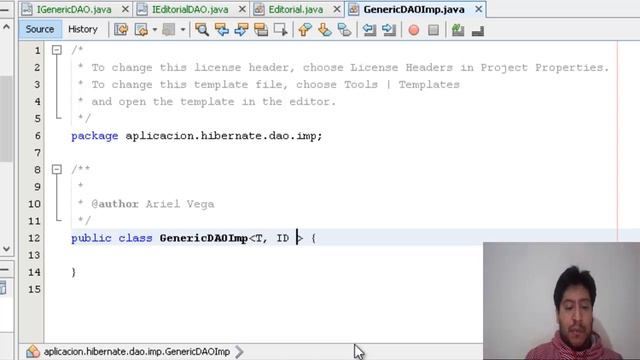Go to Next Bookmark icon
This screenshot has width=640, height=360.
tap(324, 30)
